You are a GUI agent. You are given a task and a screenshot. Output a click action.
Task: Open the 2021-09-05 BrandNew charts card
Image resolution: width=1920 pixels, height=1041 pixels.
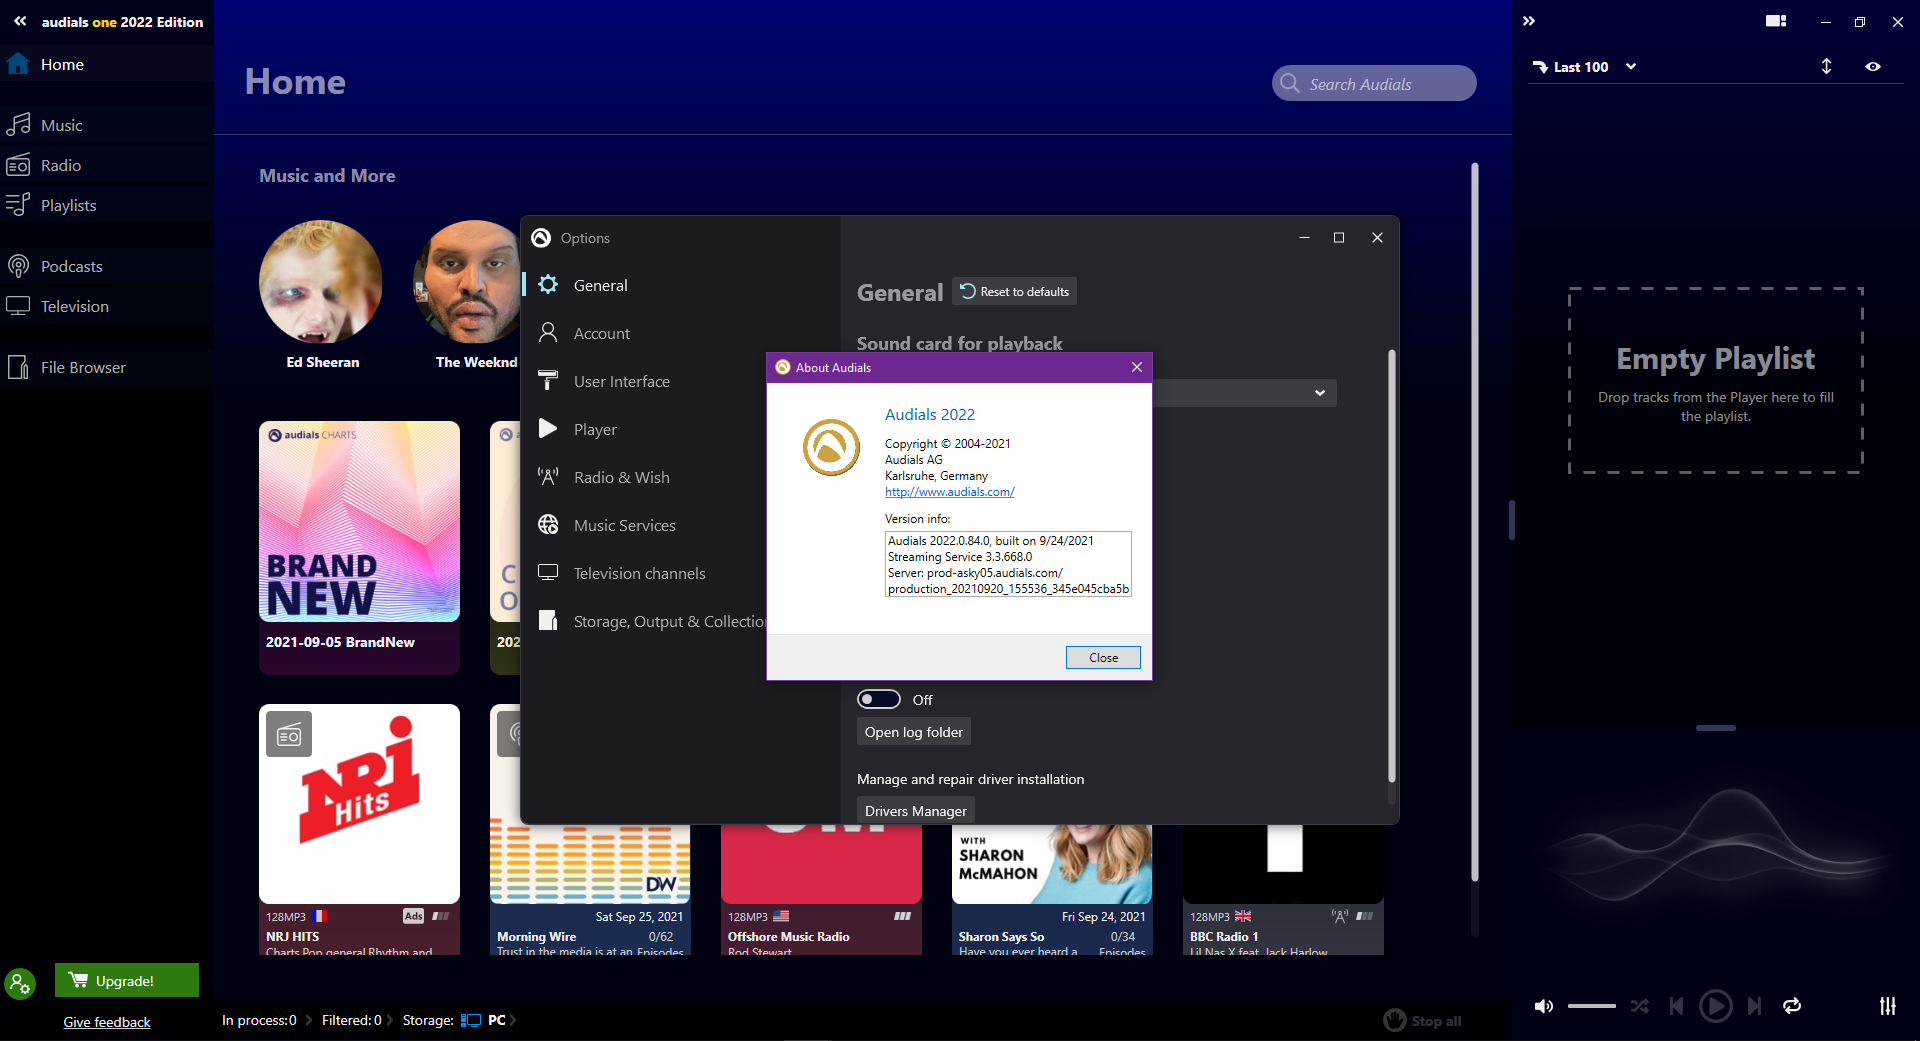coord(359,546)
